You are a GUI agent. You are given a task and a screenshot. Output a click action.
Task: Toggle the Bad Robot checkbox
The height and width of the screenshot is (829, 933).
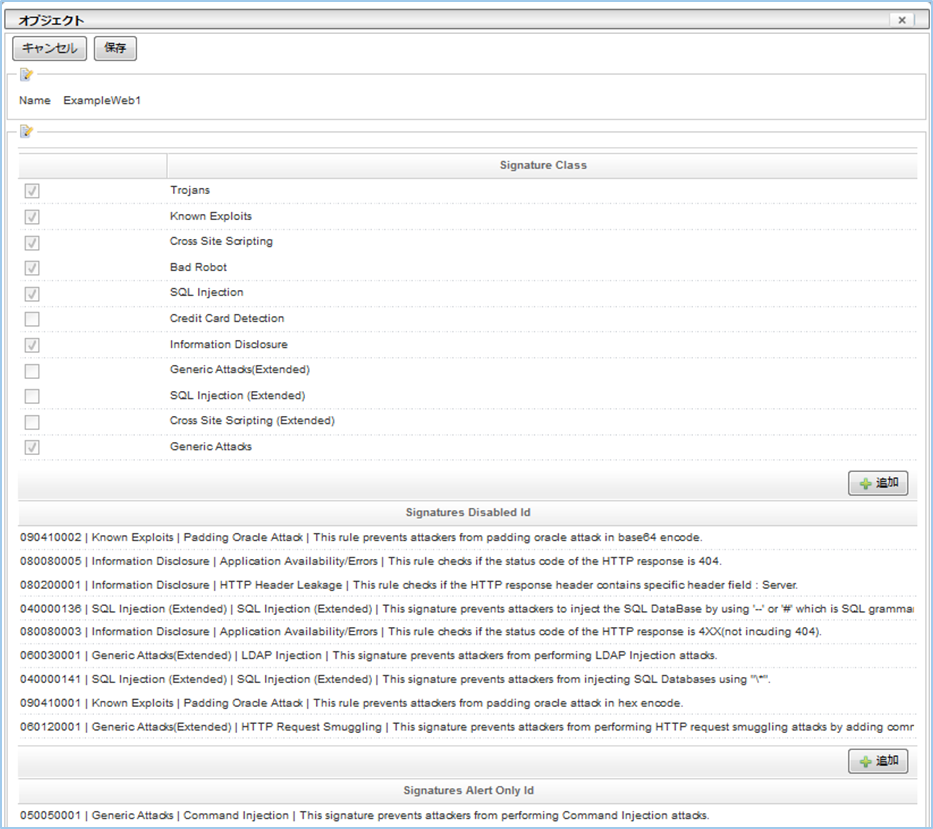pos(32,268)
